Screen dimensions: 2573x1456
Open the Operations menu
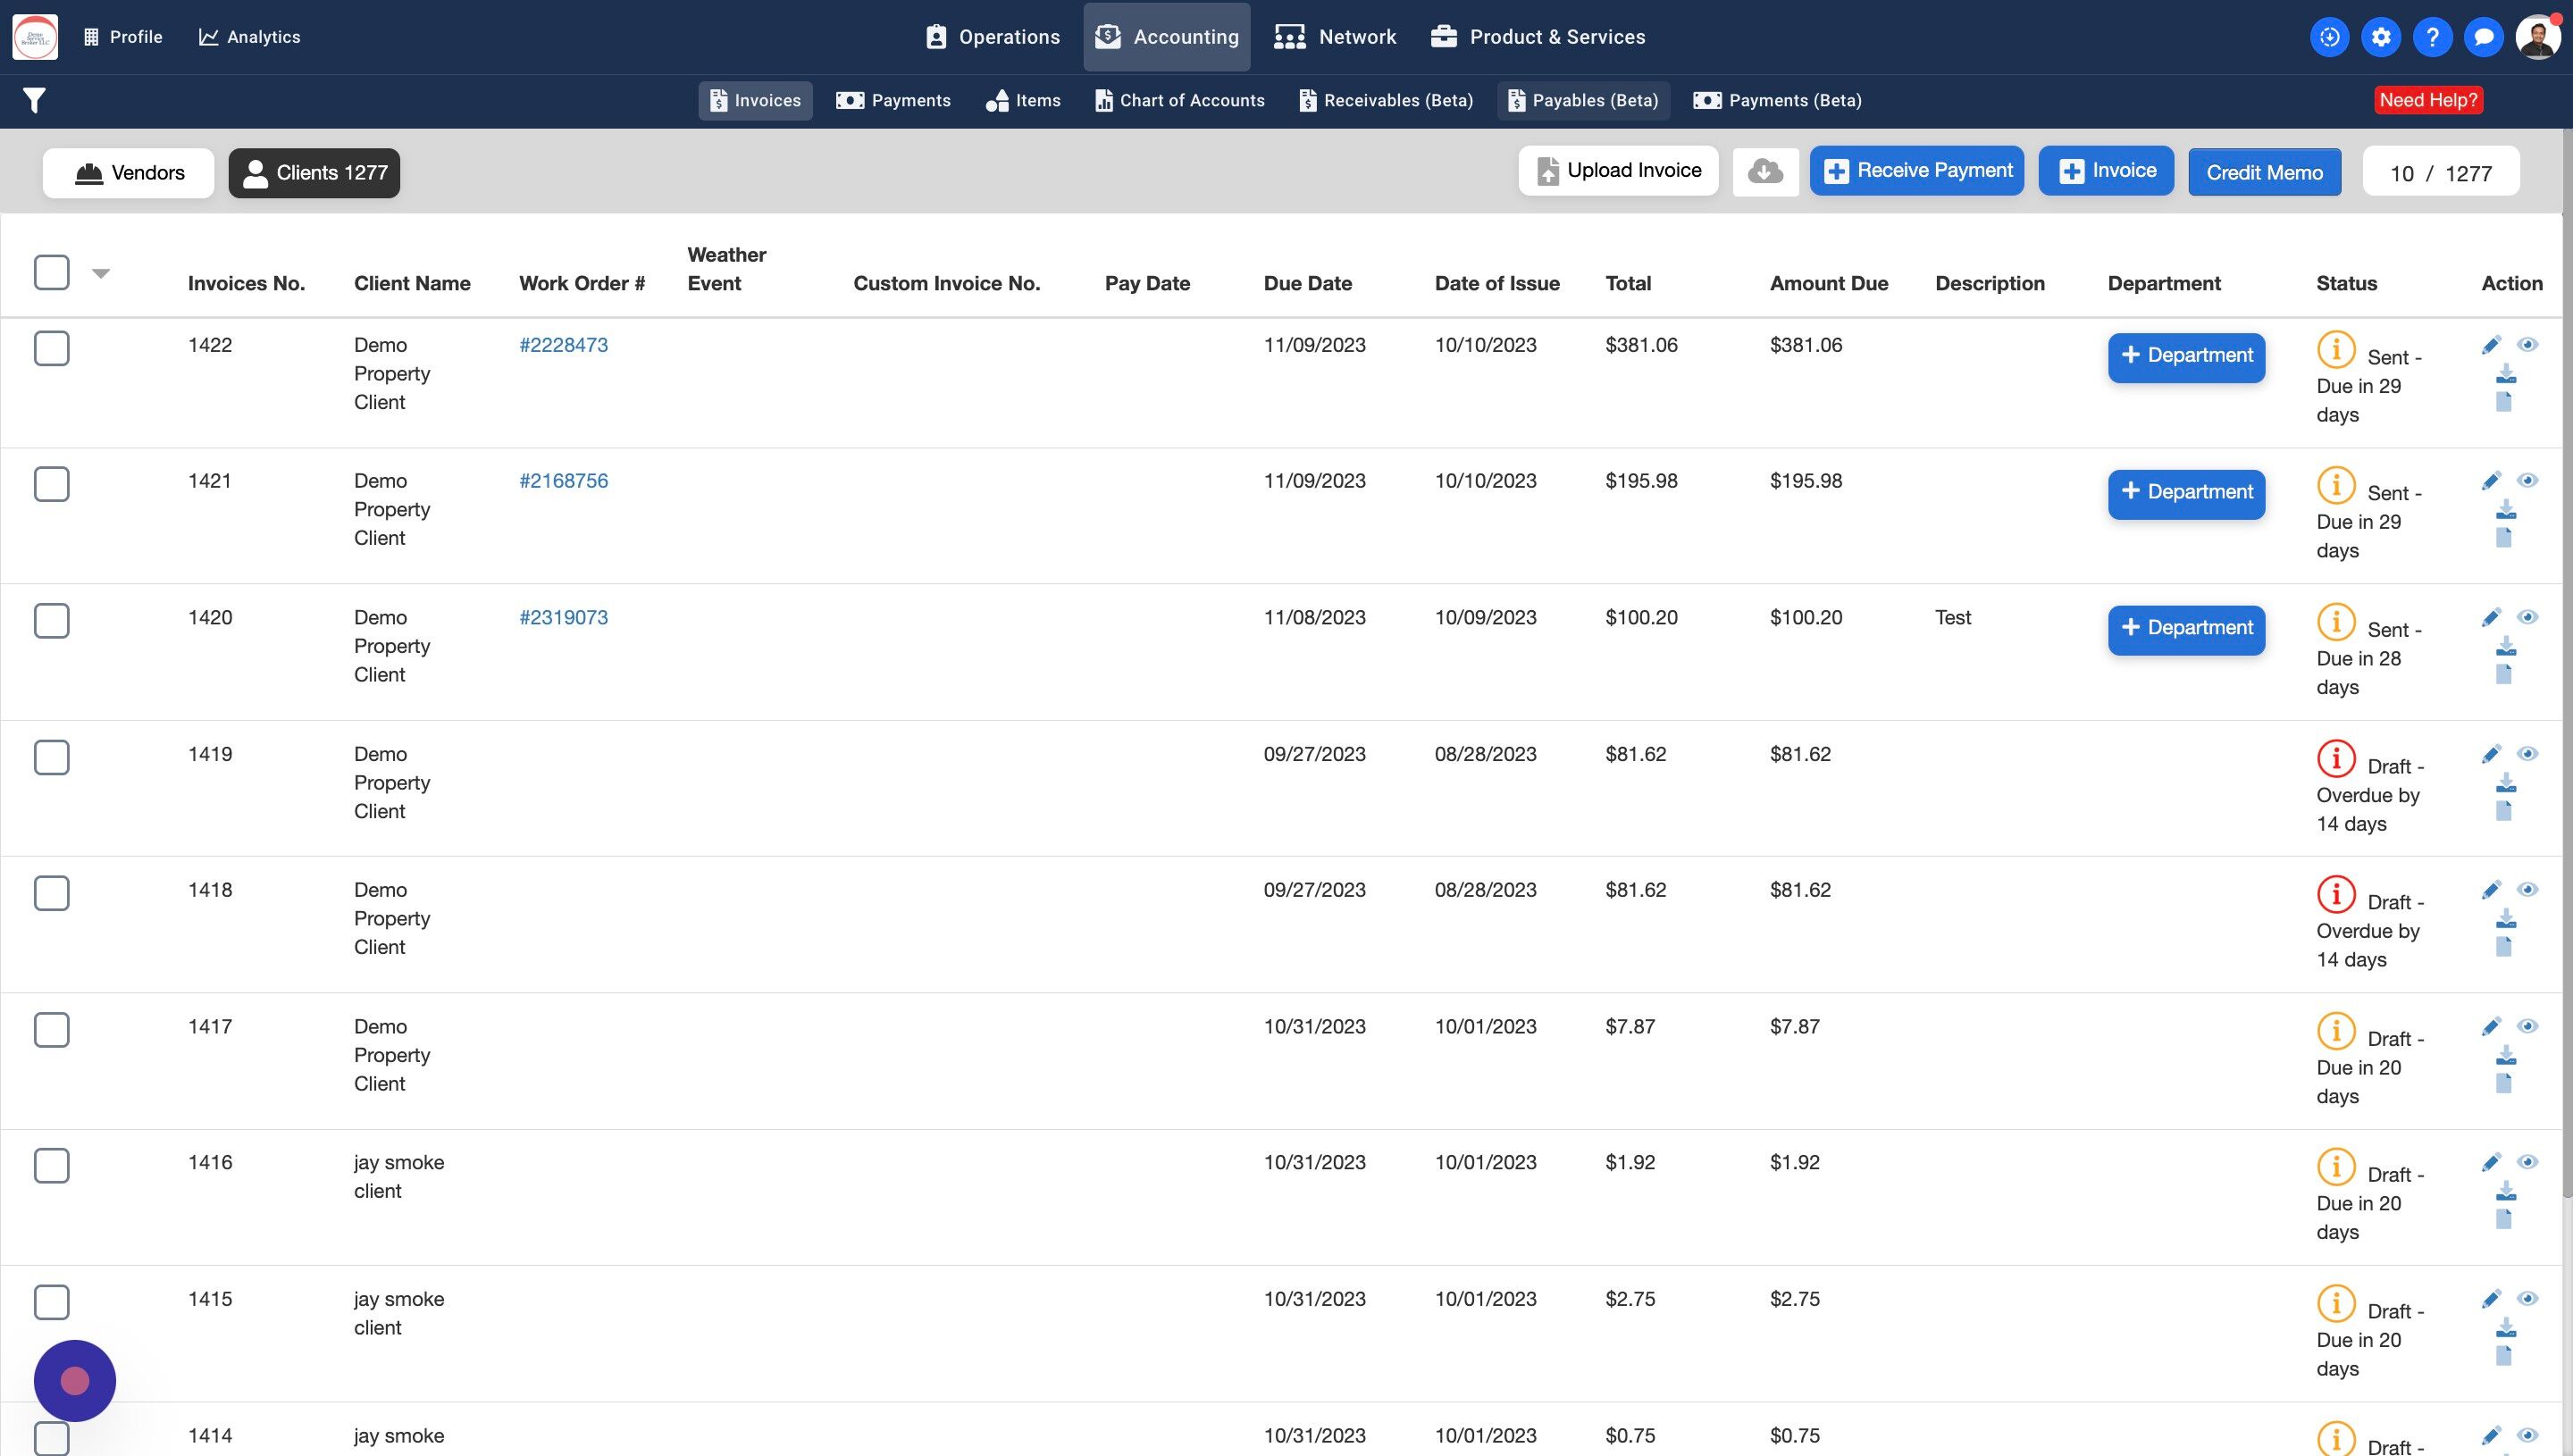click(x=992, y=37)
